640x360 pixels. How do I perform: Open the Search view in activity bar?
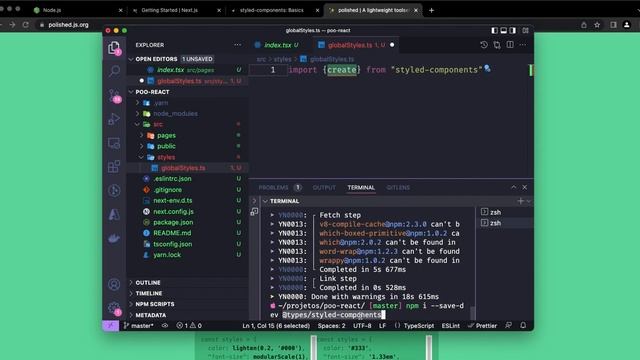[x=114, y=71]
